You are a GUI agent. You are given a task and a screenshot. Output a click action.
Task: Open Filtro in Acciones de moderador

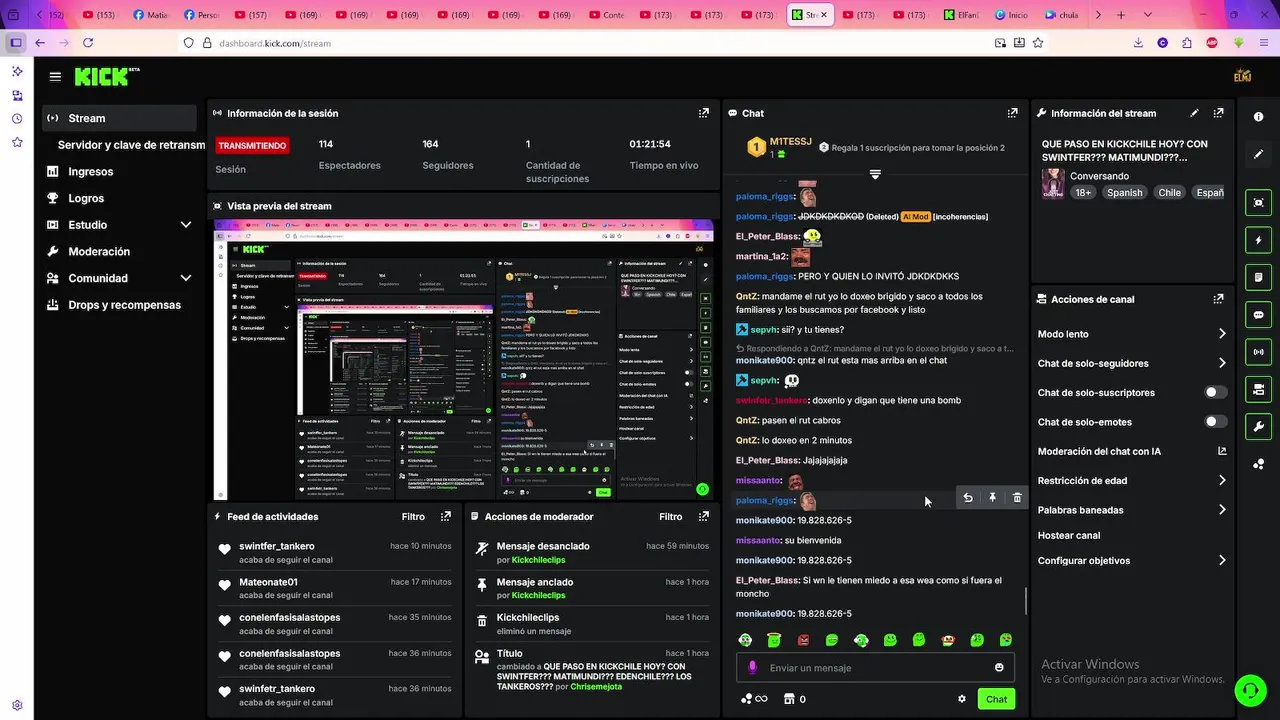(x=671, y=517)
